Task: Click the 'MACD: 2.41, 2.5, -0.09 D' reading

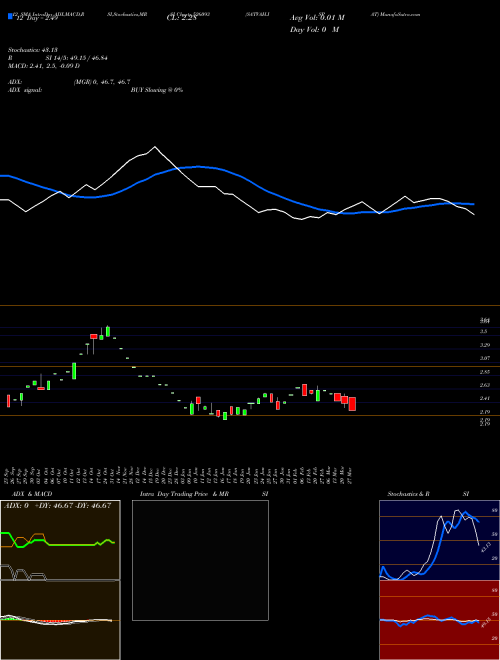Action: pos(44,66)
